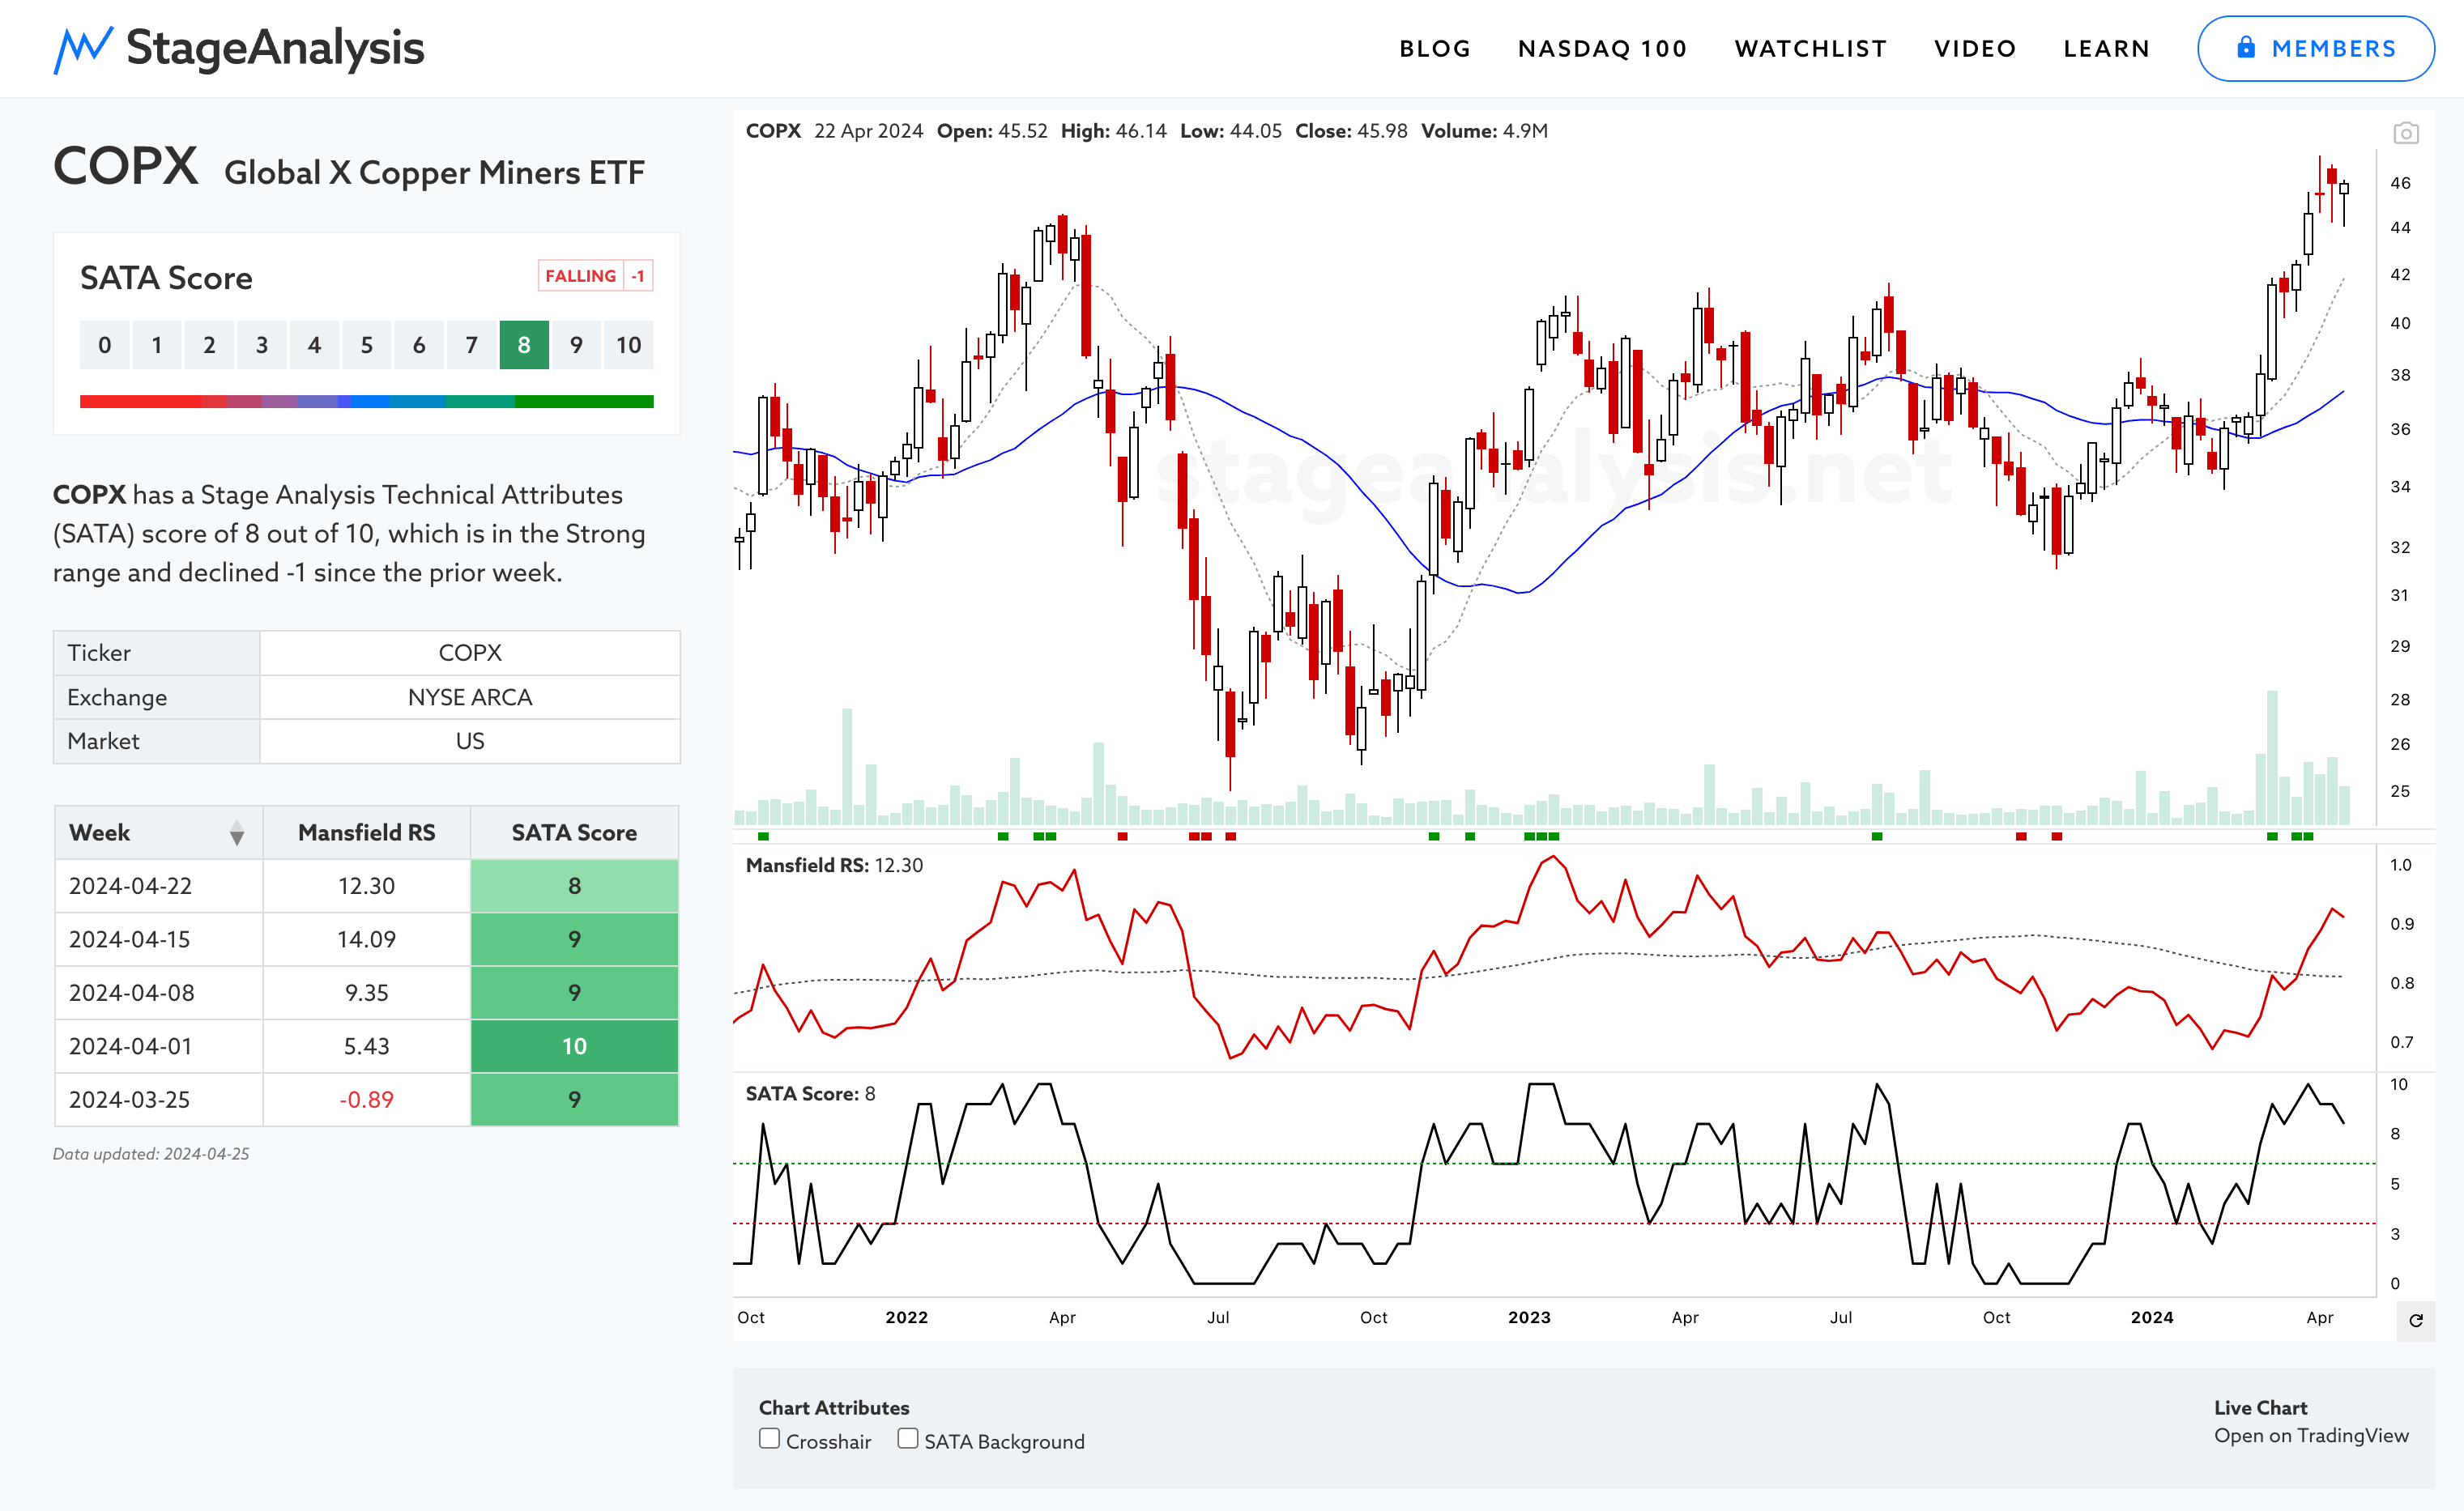Click score box 5 in scale
The height and width of the screenshot is (1511, 2464).
pos(366,345)
